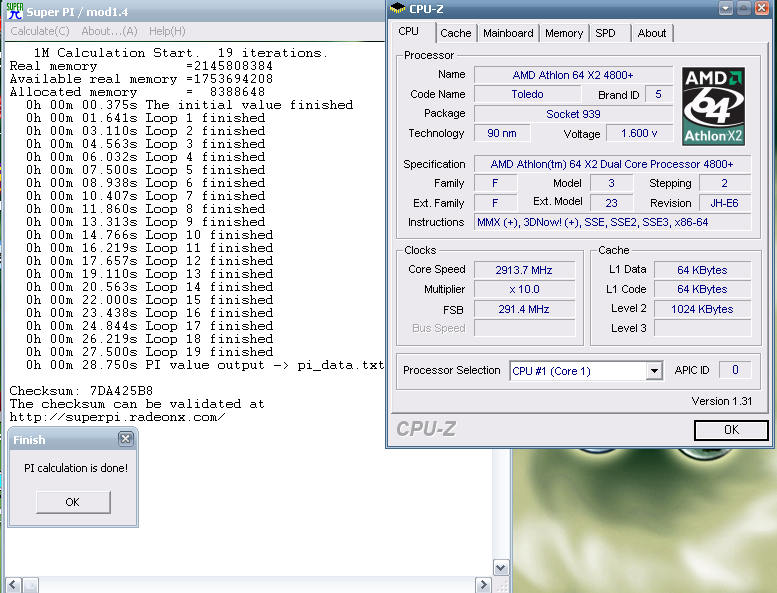The height and width of the screenshot is (593, 777).
Task: Click the Core Speed value 2913.7 MHz
Action: [524, 270]
